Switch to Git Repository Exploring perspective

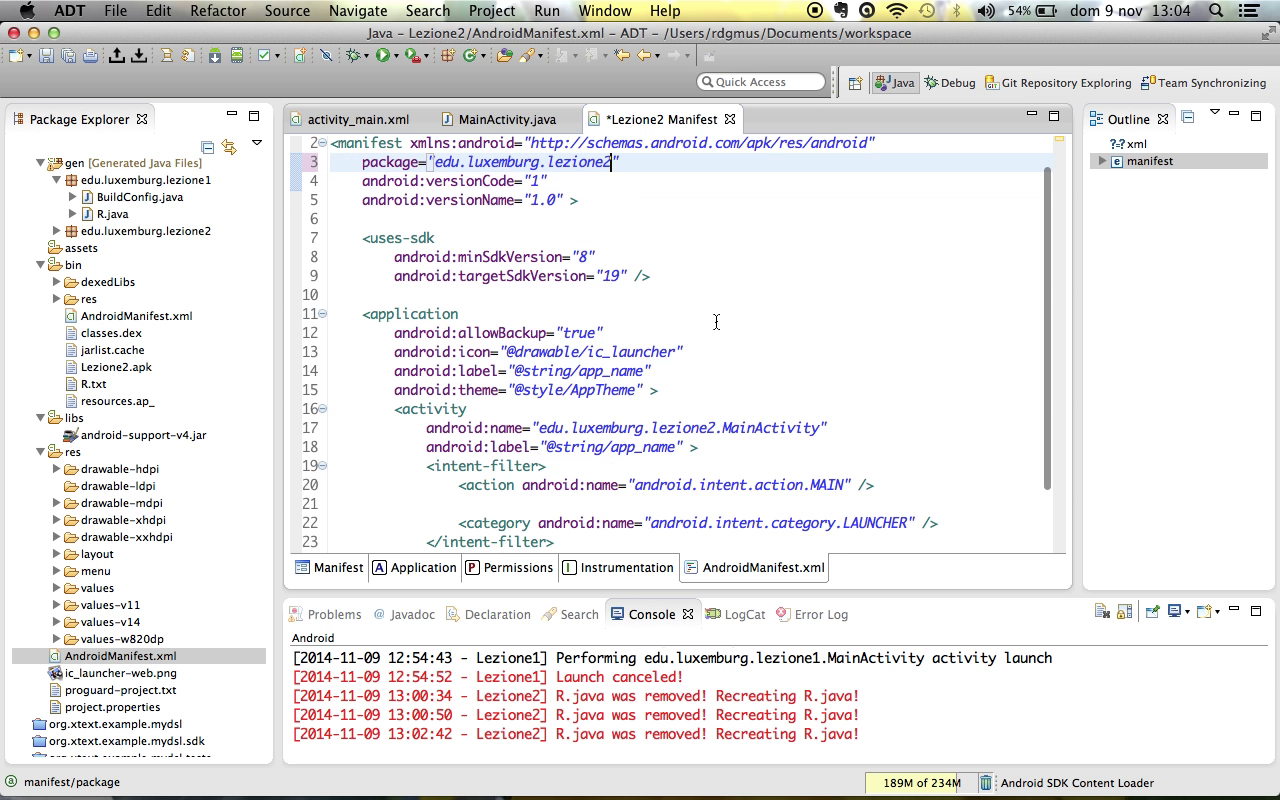tap(1059, 83)
